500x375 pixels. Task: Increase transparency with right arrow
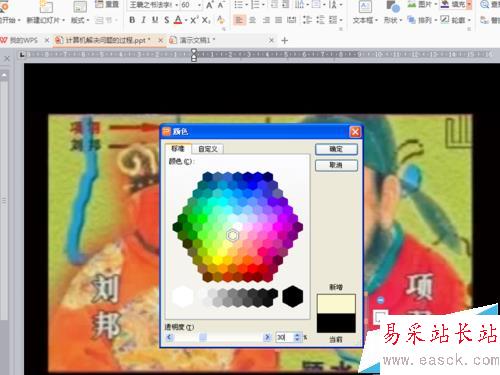tap(267, 337)
